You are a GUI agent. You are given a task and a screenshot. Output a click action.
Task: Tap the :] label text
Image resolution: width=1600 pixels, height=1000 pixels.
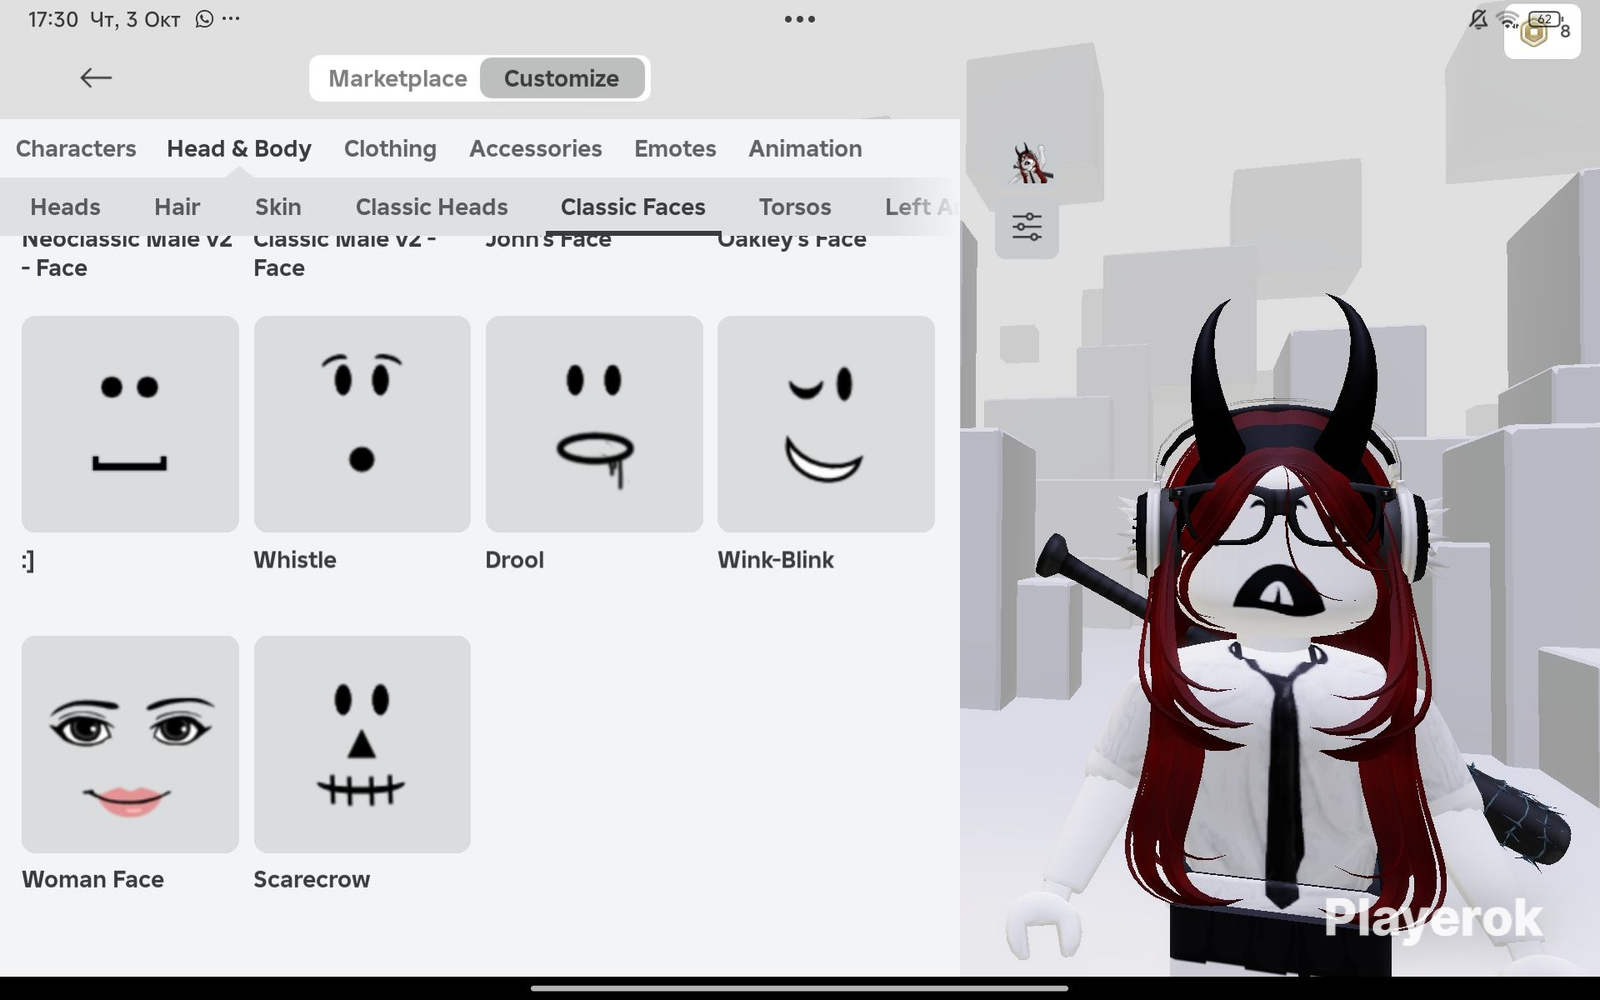coord(28,561)
